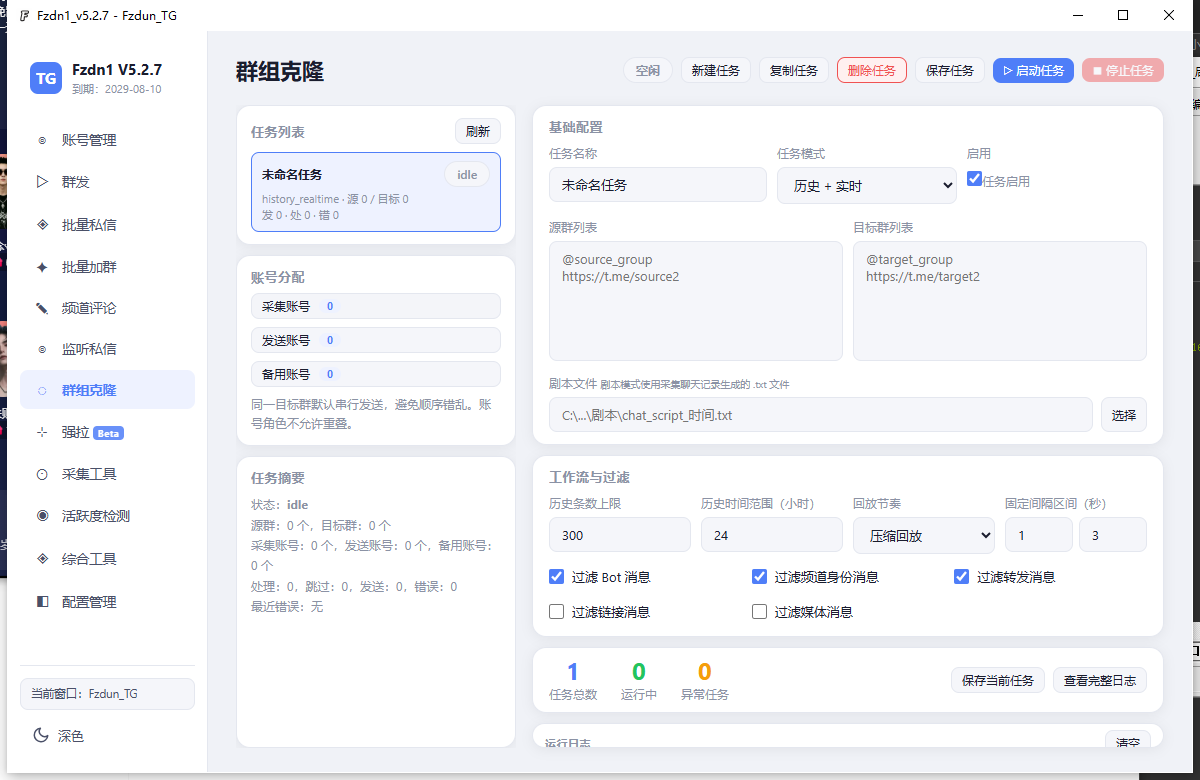Click the 采集账号 allocation row
Screen dimensions: 1200x780
(376, 306)
